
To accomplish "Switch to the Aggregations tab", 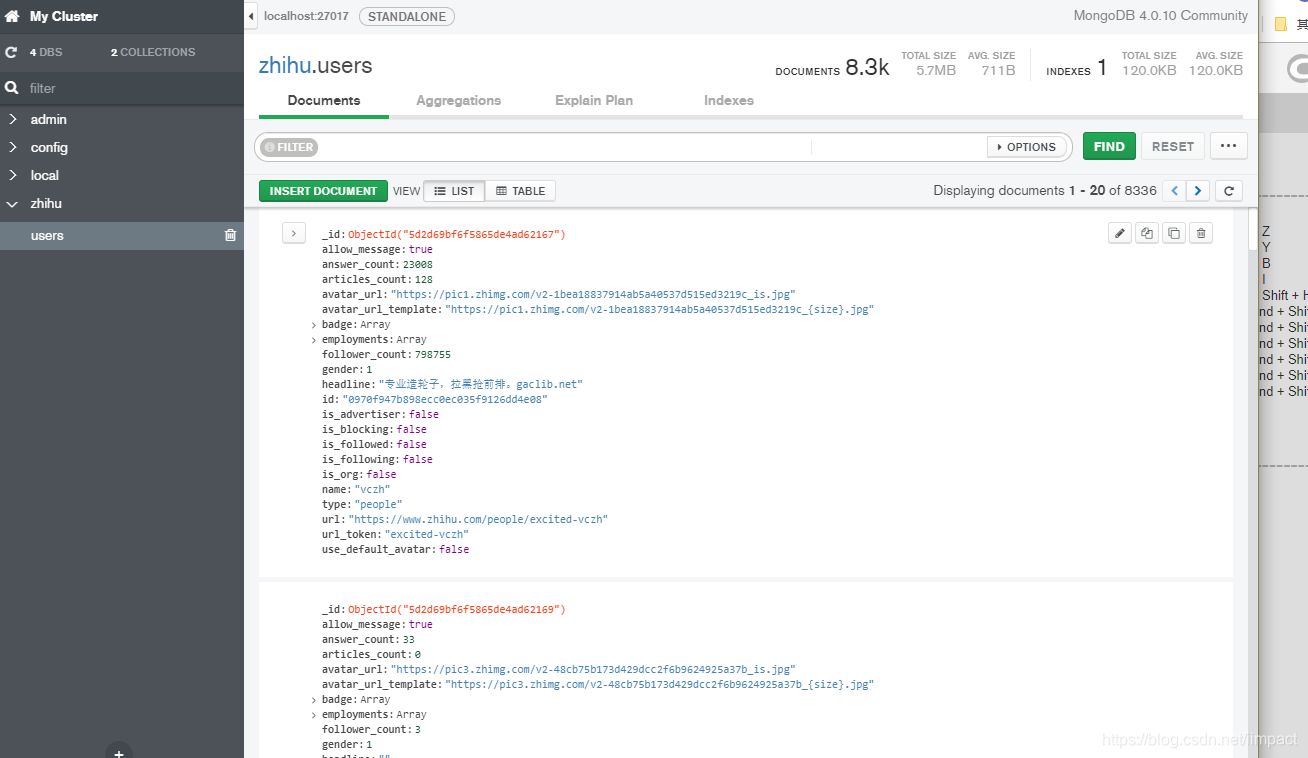I will point(459,101).
